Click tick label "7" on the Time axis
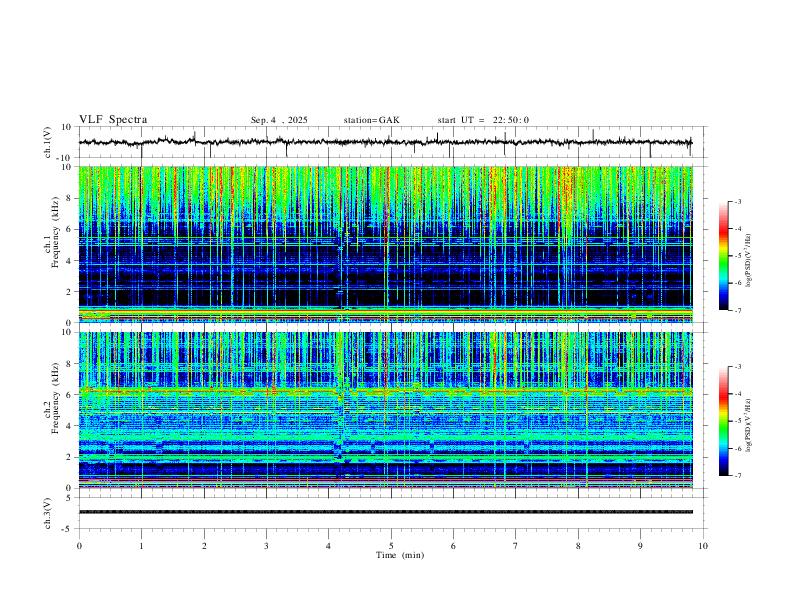This screenshot has width=792, height=612. tap(516, 546)
